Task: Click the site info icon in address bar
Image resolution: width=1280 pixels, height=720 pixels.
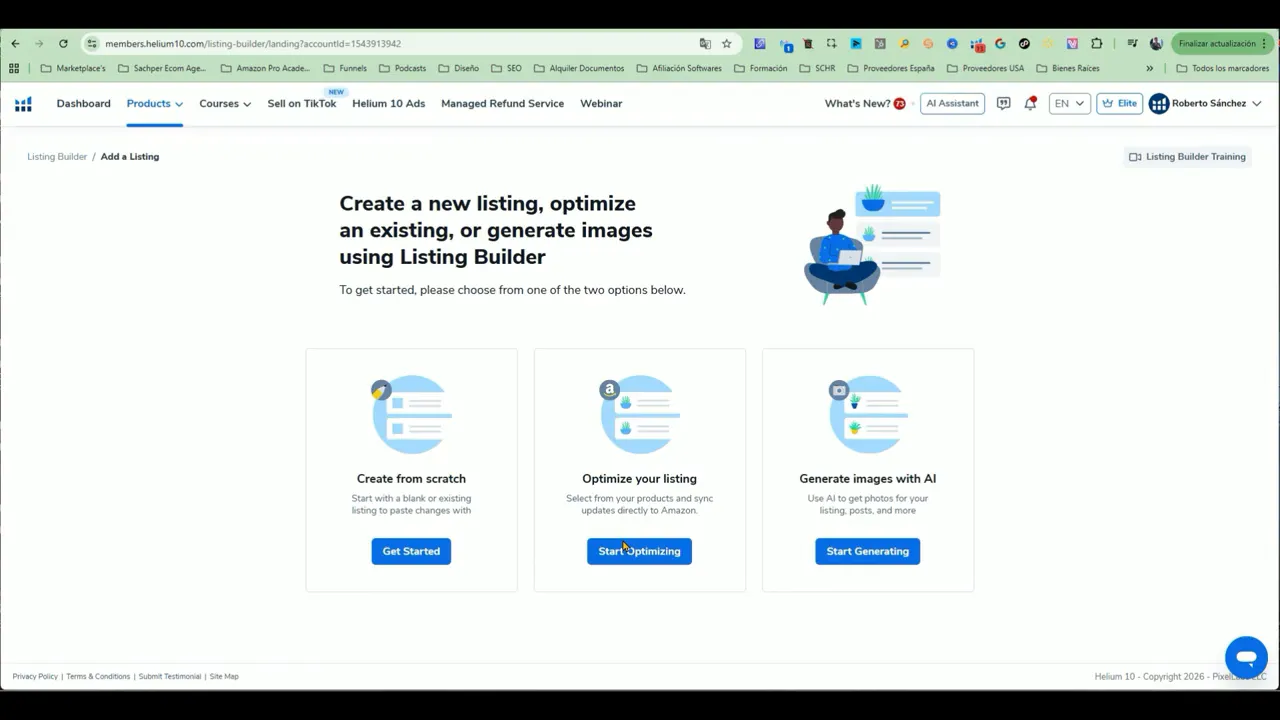Action: coord(92,44)
